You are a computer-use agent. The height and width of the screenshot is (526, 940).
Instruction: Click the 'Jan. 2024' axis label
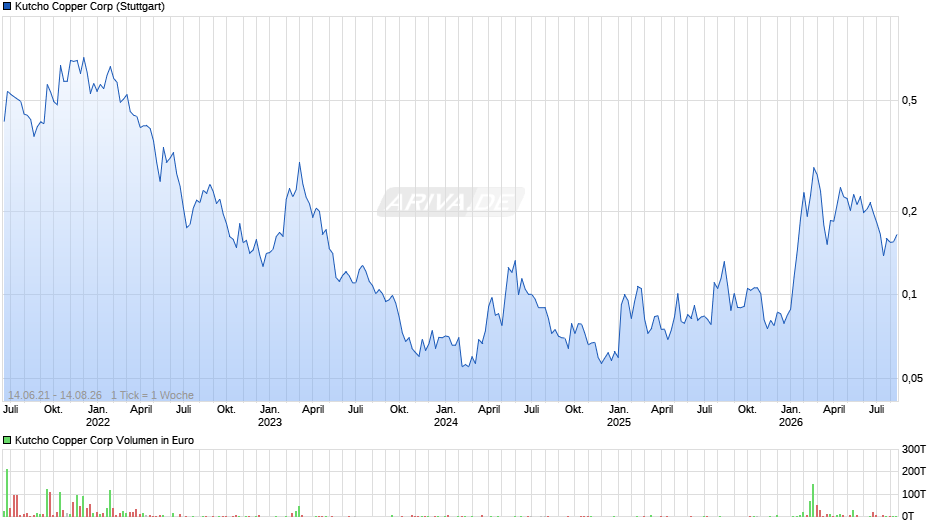tap(445, 416)
